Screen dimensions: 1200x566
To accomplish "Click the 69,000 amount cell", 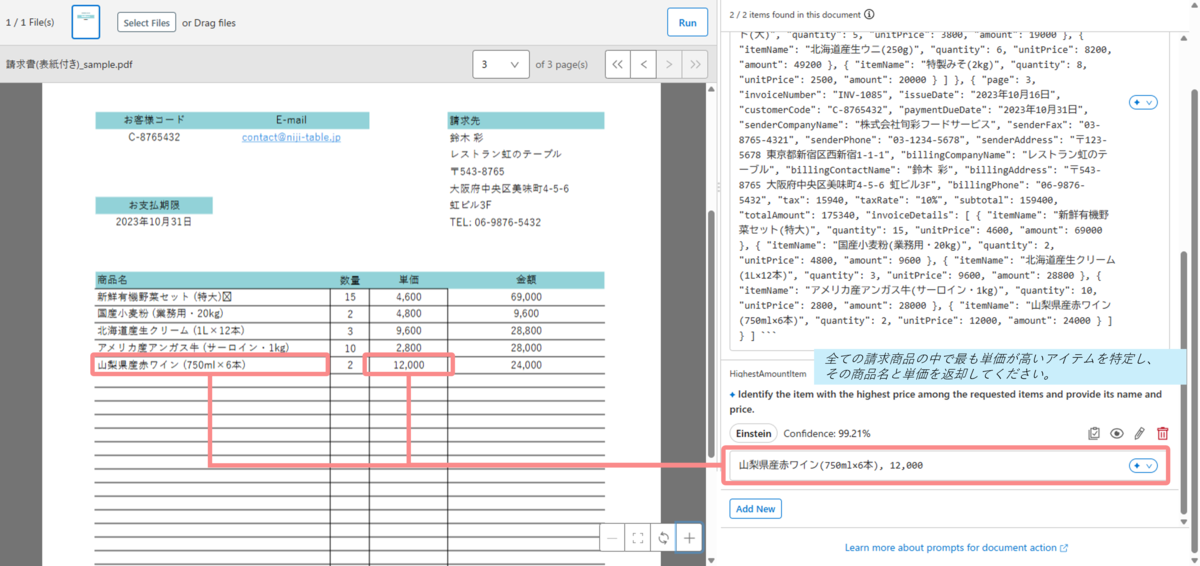I will coord(526,297).
